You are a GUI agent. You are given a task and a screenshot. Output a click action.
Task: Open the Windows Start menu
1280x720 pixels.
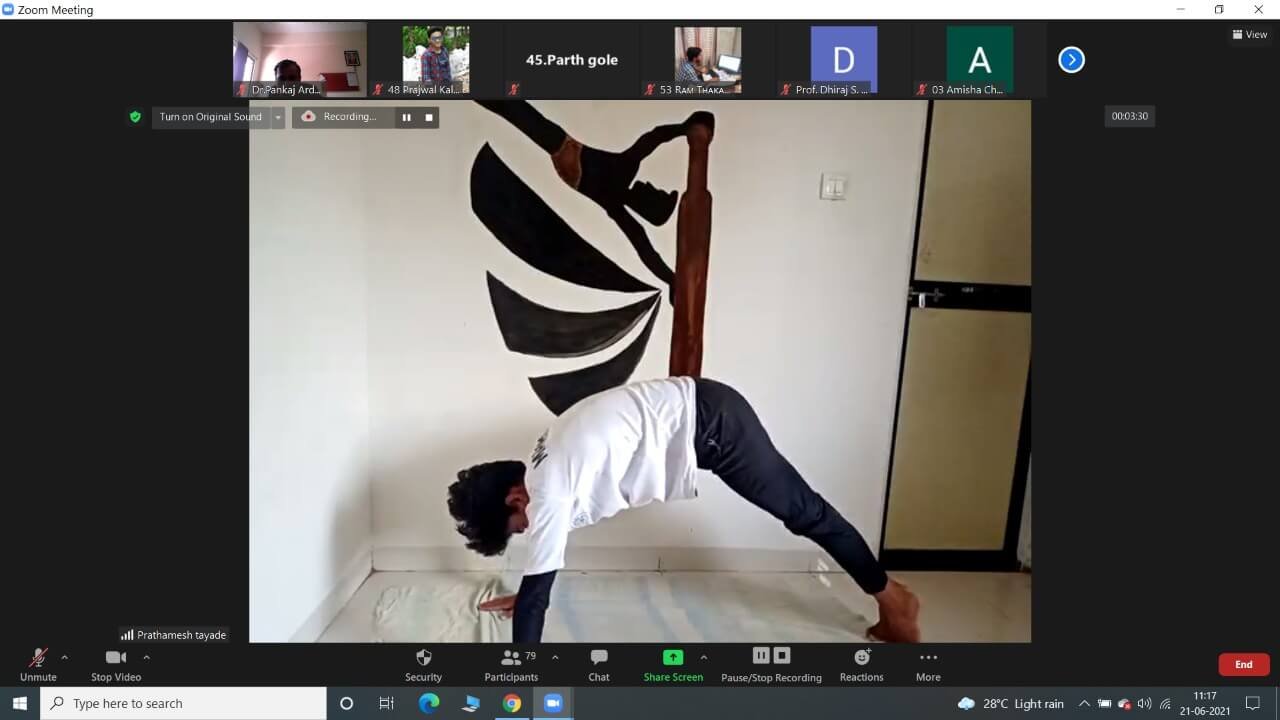[20, 703]
